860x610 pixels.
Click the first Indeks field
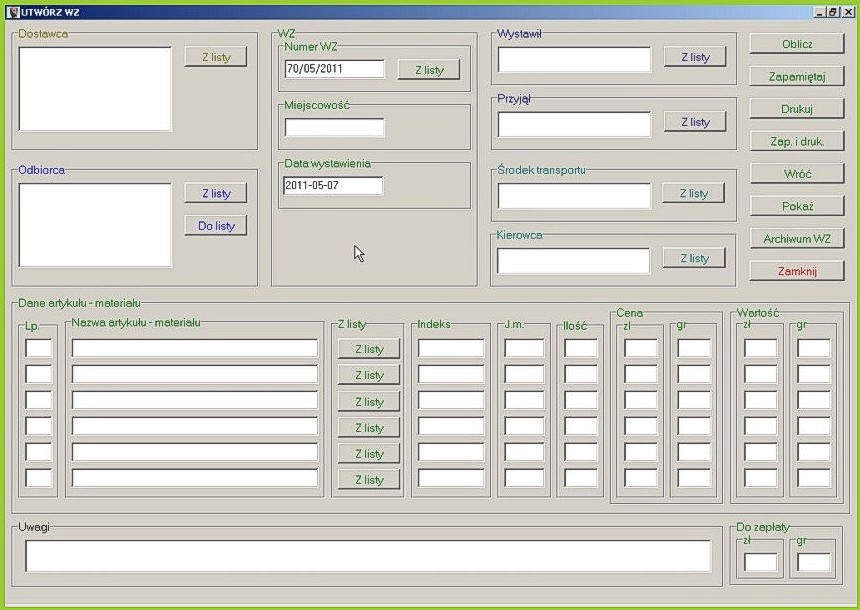pos(451,348)
